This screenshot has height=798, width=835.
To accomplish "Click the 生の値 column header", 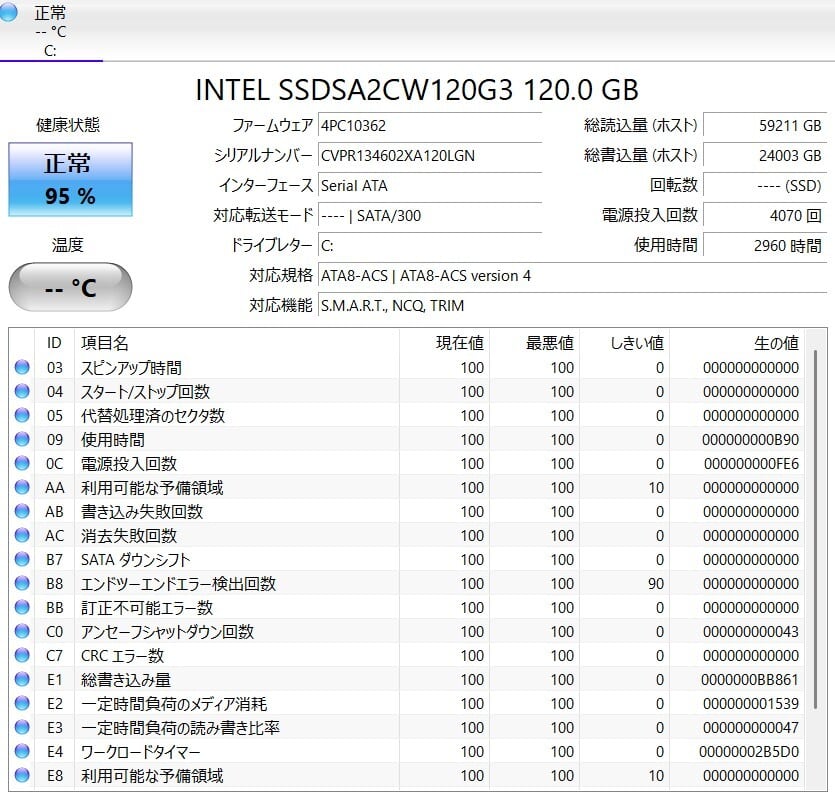I will click(x=775, y=343).
